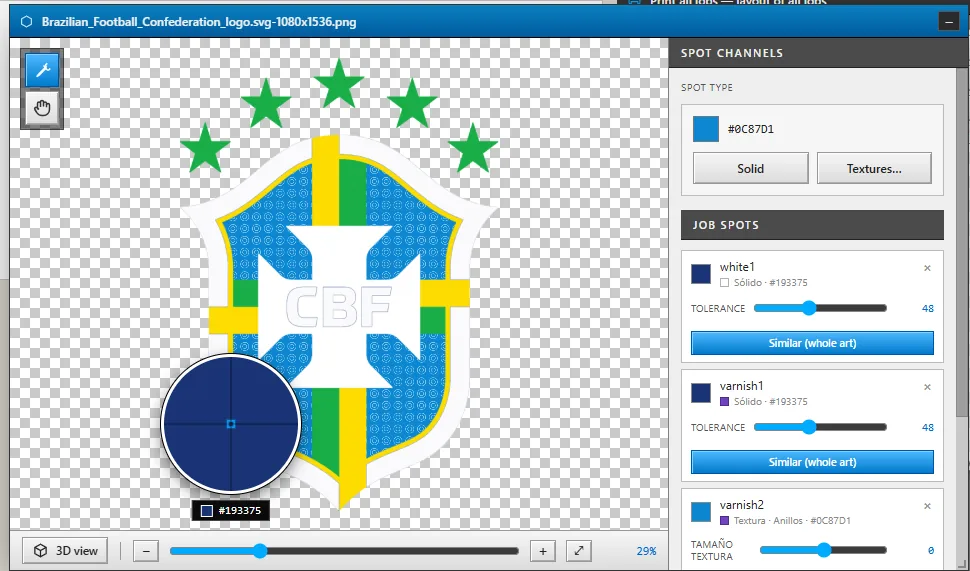
Task: Select the hand pan tool
Action: [x=42, y=109]
